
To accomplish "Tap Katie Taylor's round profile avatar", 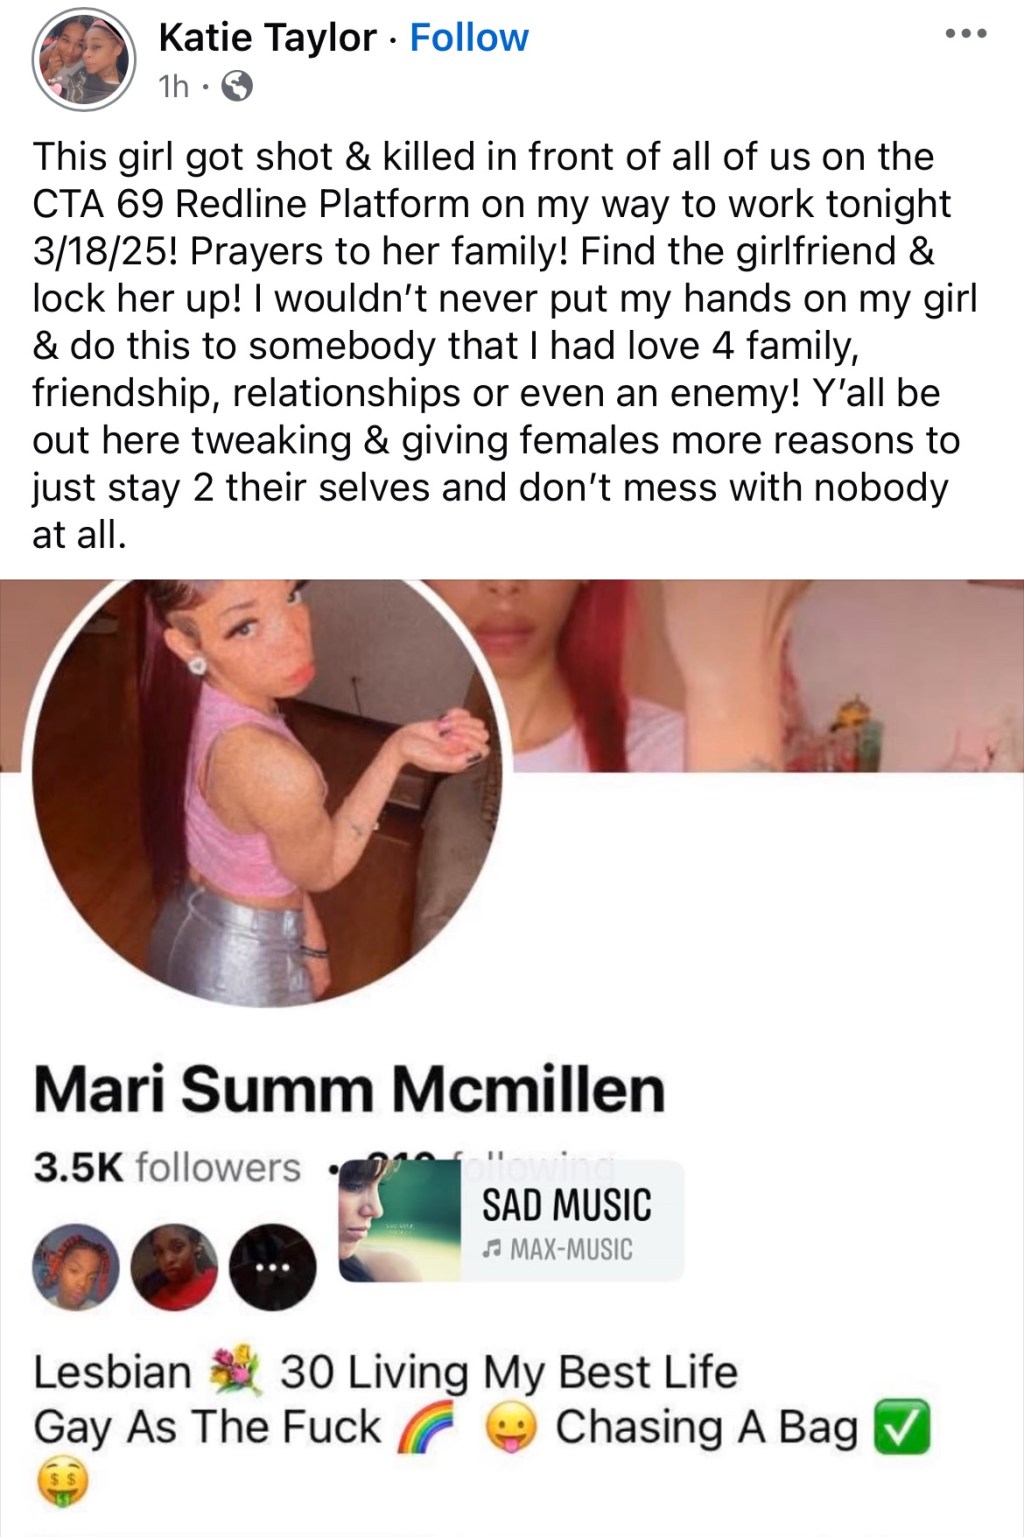I will point(84,60).
